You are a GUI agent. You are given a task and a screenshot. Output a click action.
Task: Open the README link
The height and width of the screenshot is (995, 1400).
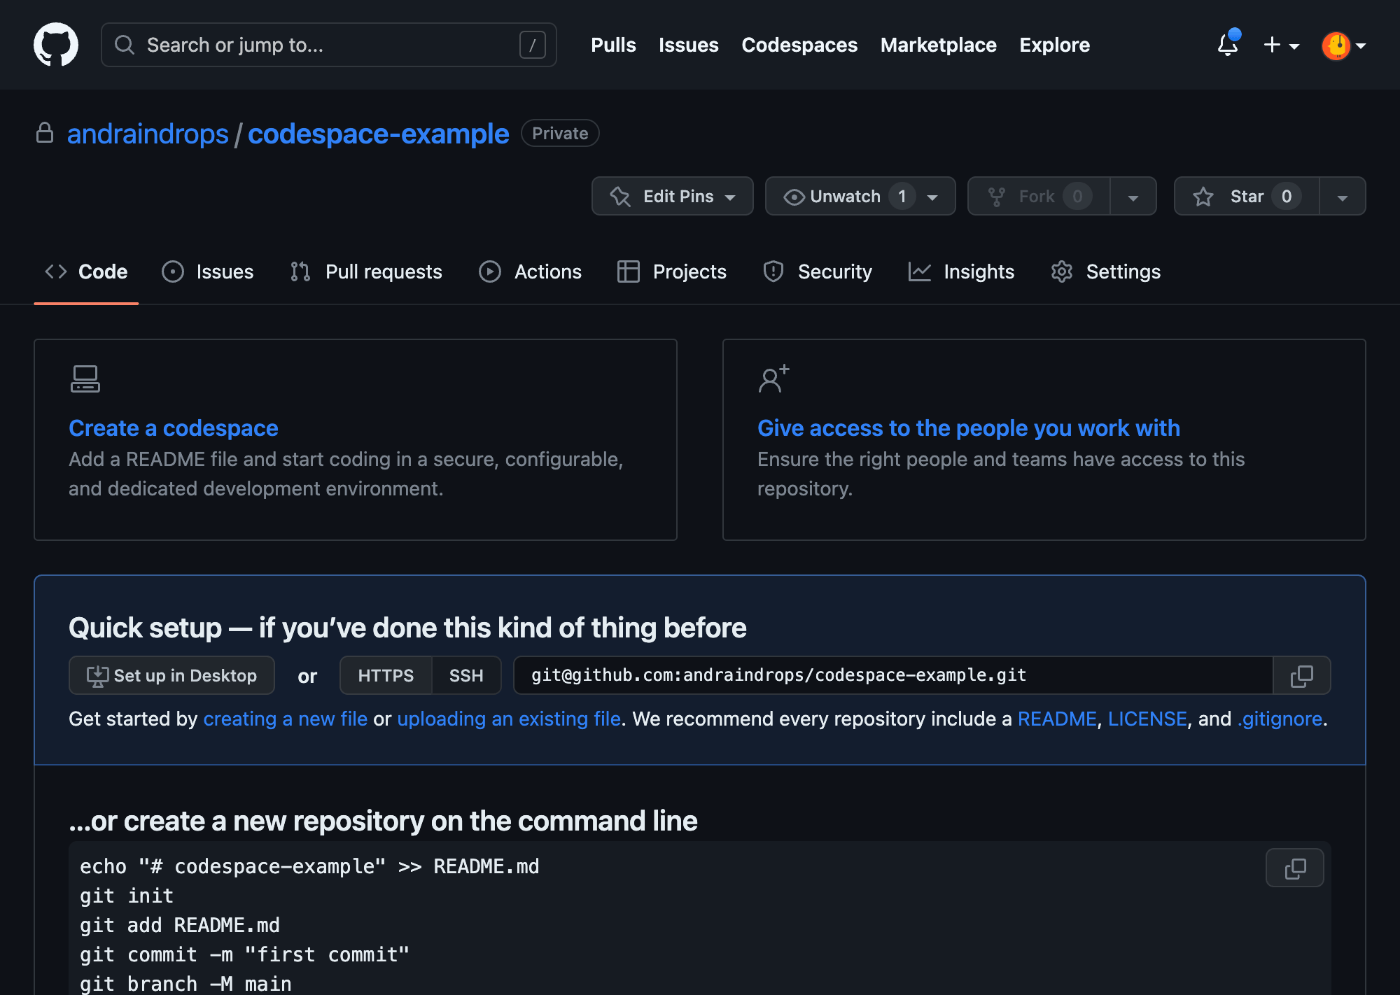pyautogui.click(x=1057, y=719)
